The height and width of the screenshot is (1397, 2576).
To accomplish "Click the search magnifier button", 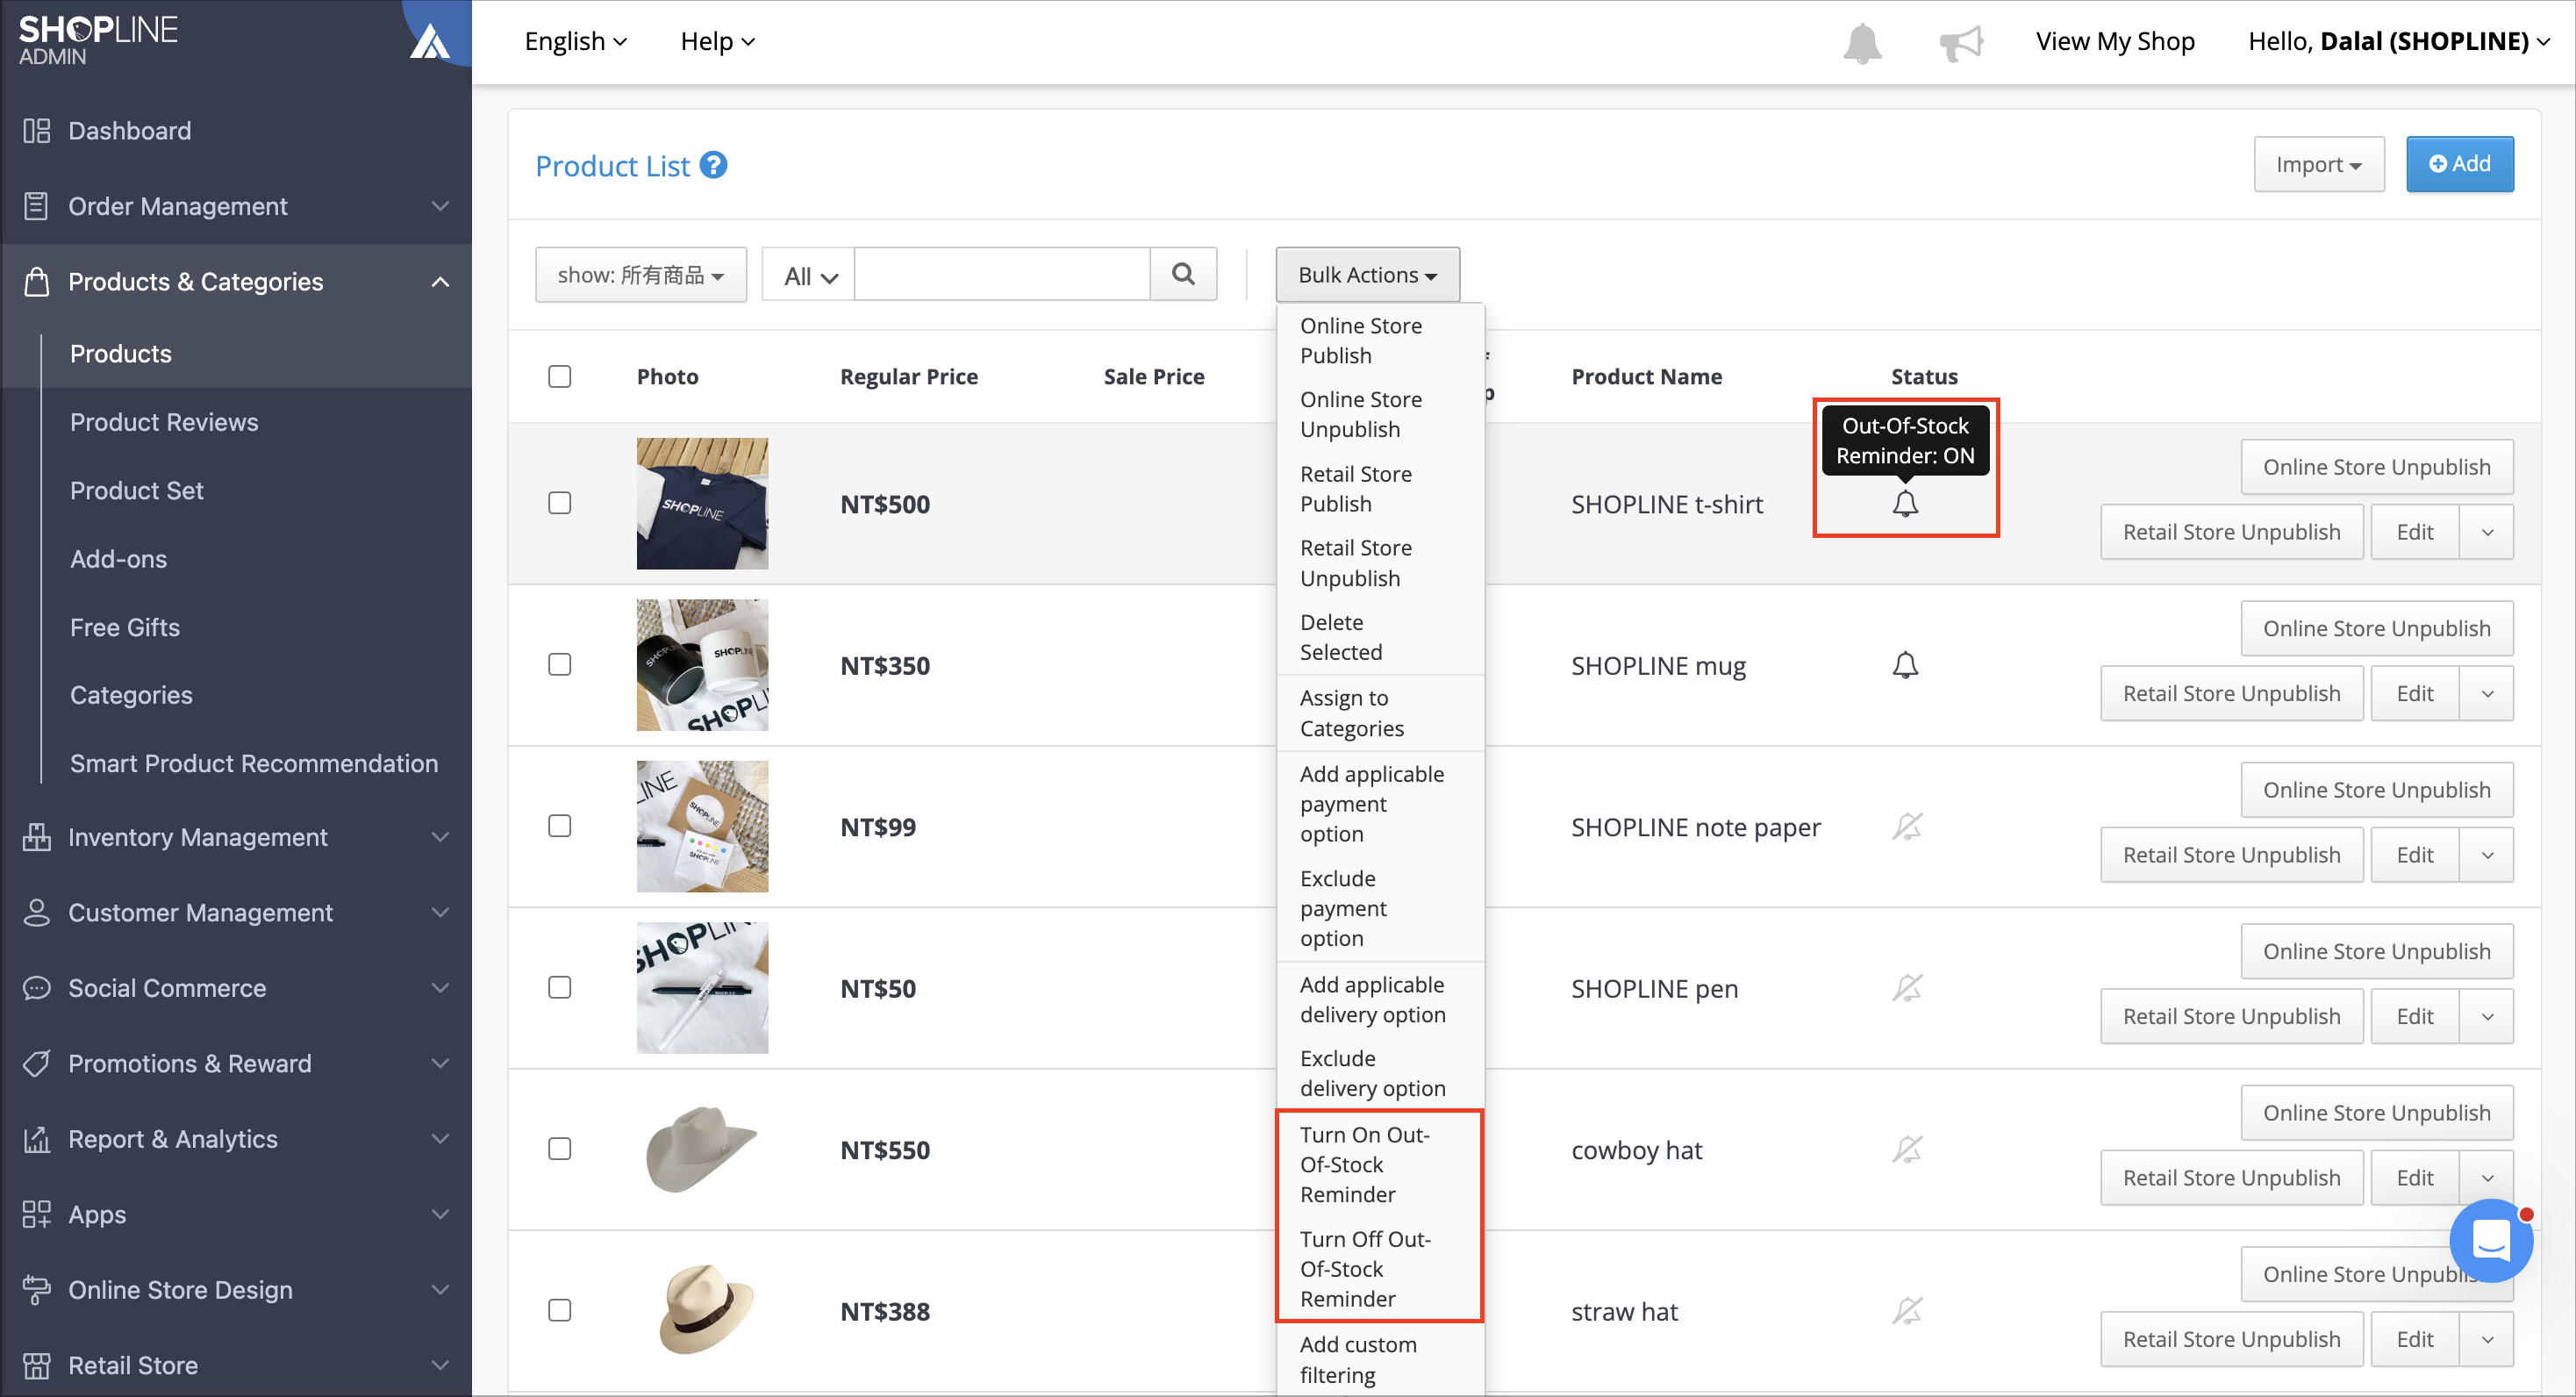I will tap(1183, 274).
